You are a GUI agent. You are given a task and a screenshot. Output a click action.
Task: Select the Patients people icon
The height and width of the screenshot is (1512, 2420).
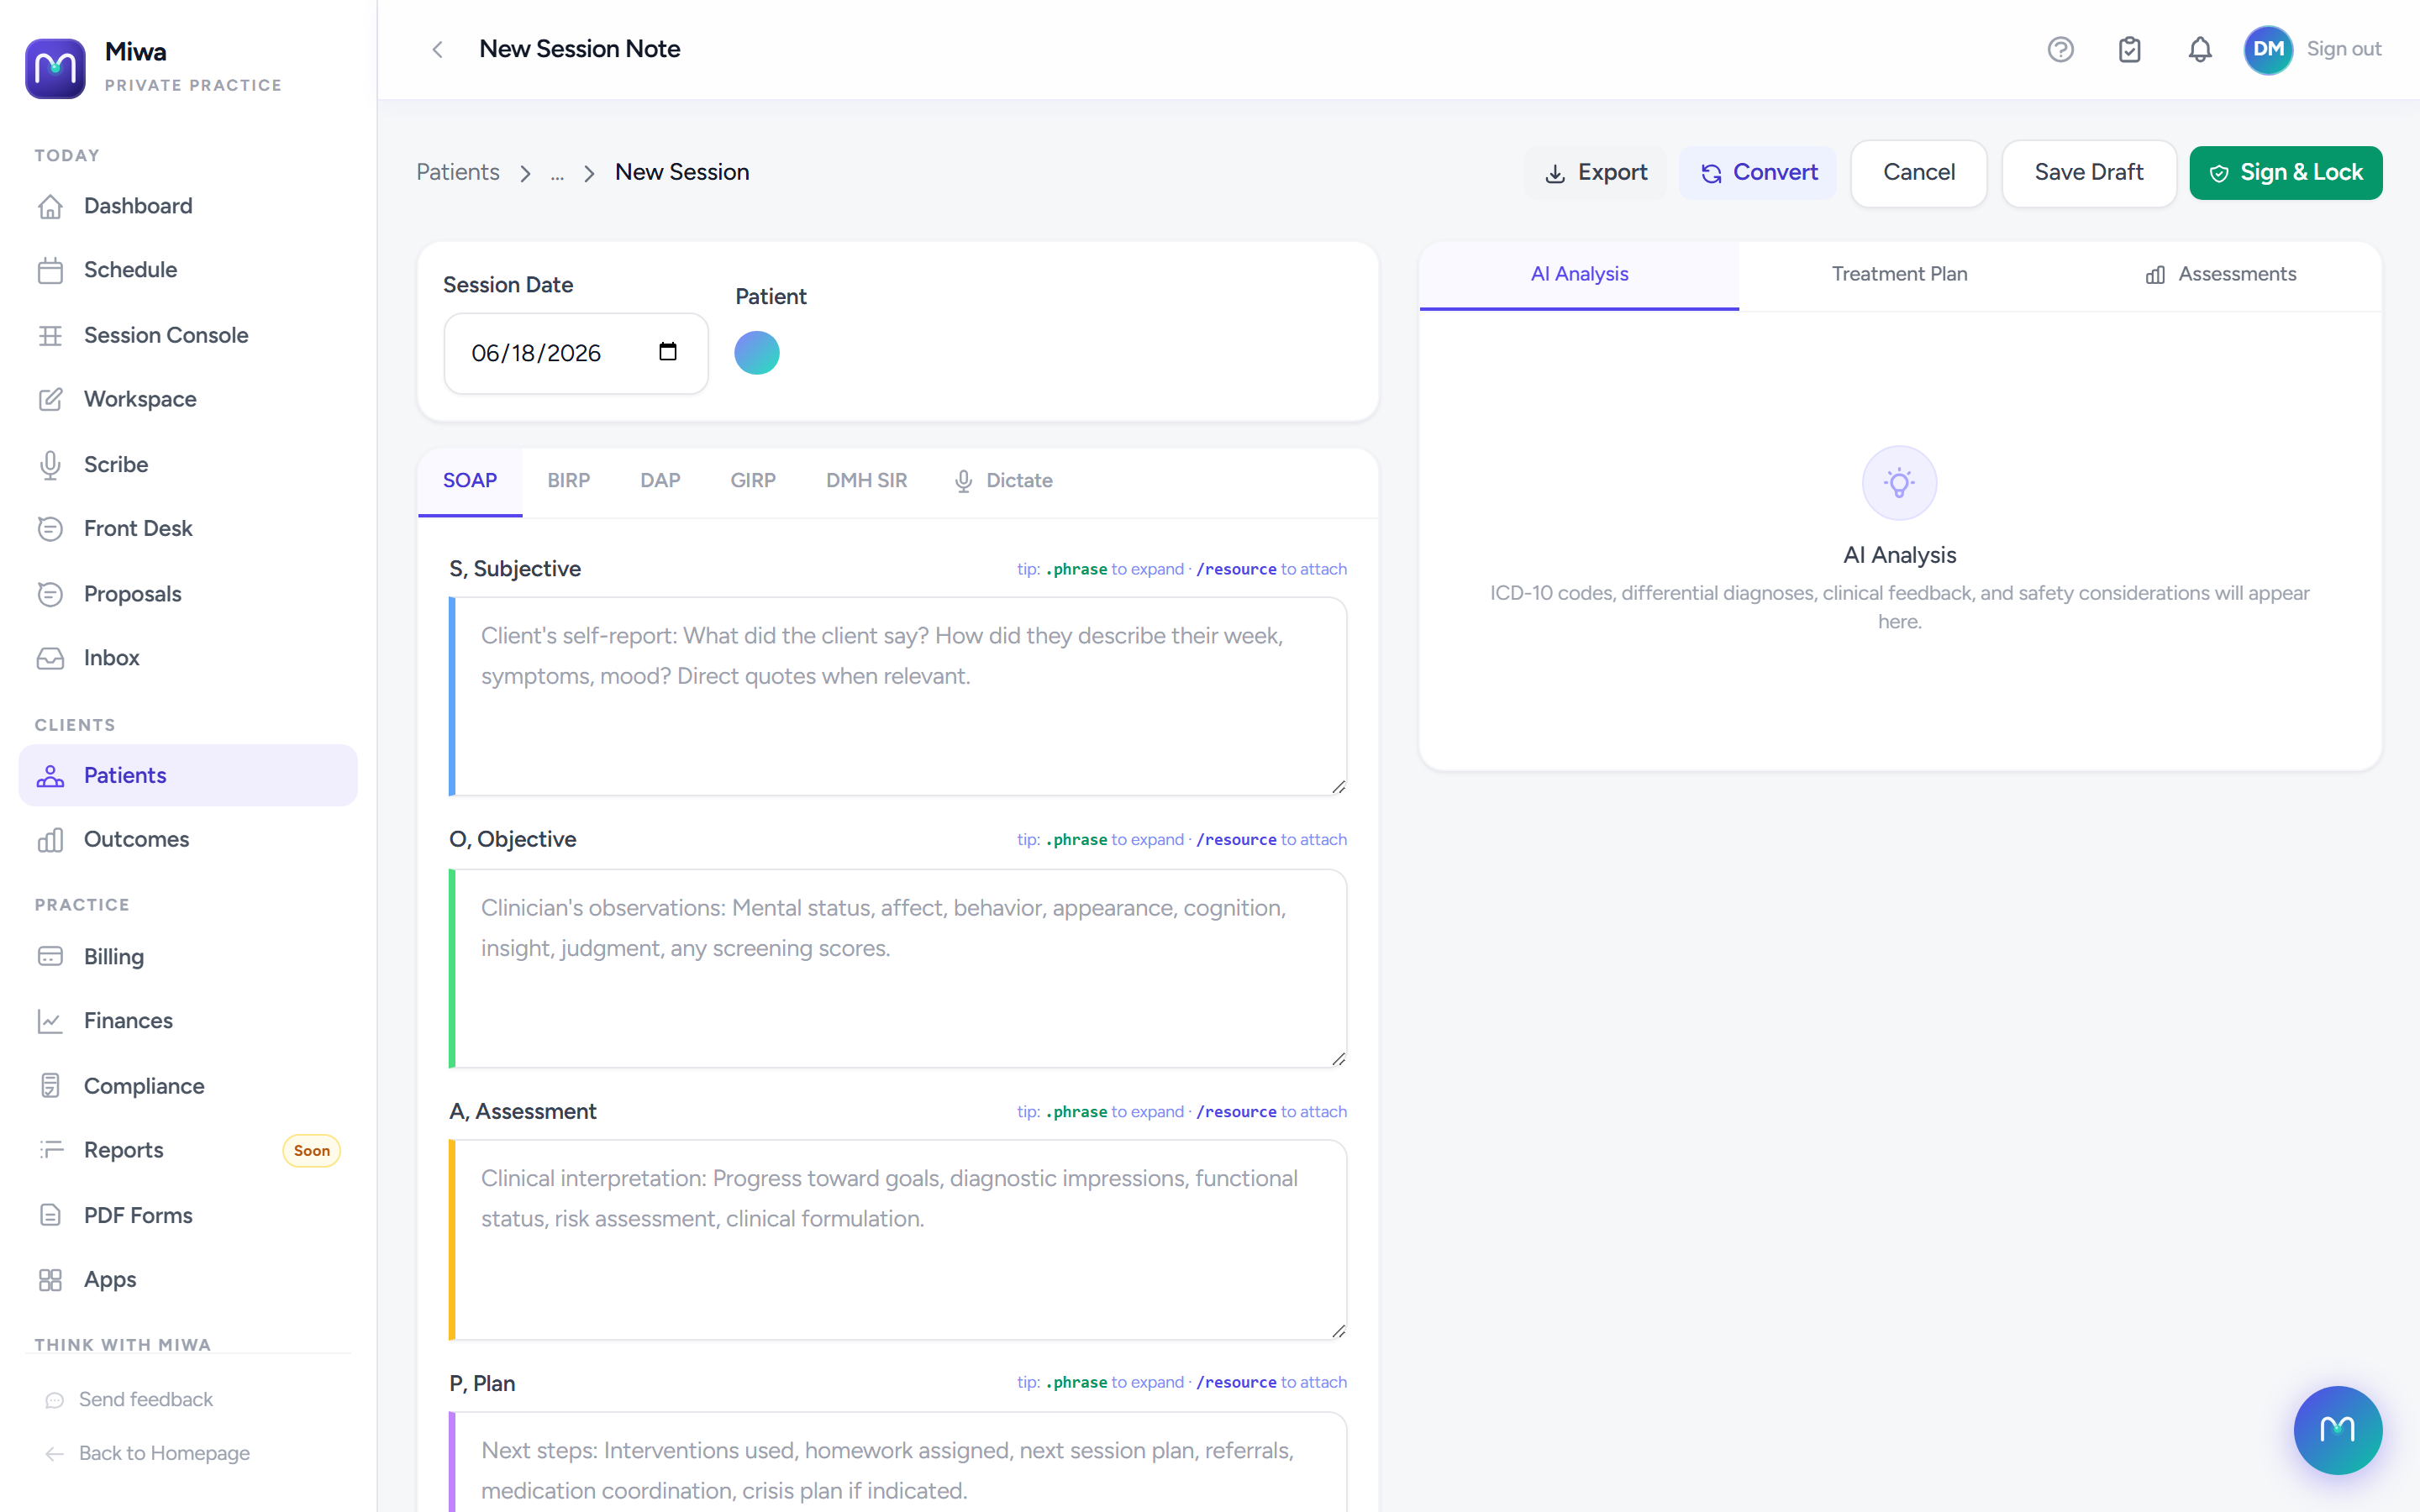(x=50, y=775)
